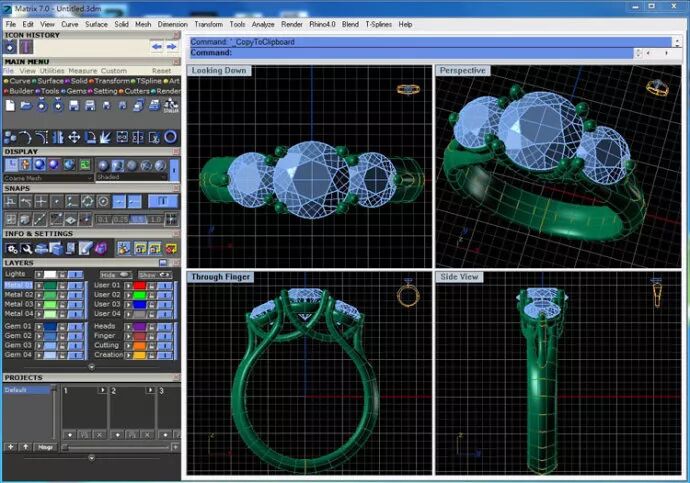Click the orange color swatch of Cutting layer
Viewport: 690px width, 483px height.
(139, 345)
